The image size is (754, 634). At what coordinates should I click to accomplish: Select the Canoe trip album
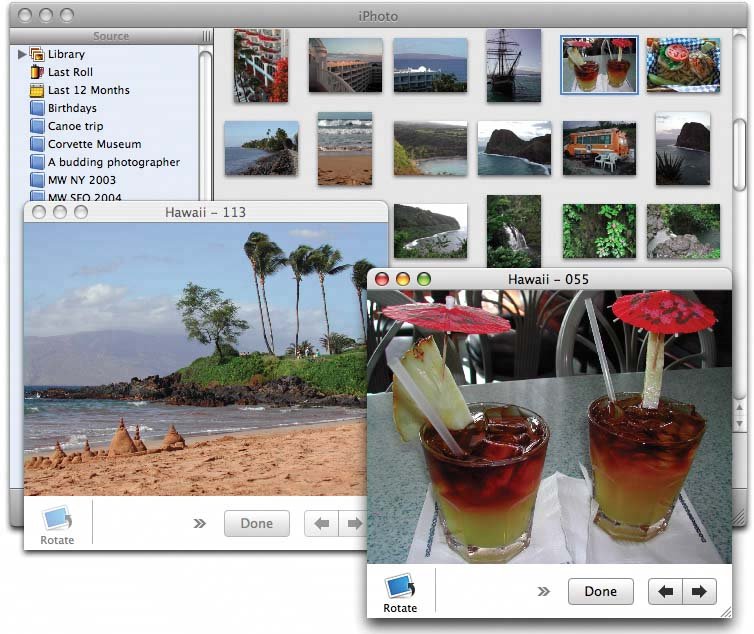coord(75,126)
